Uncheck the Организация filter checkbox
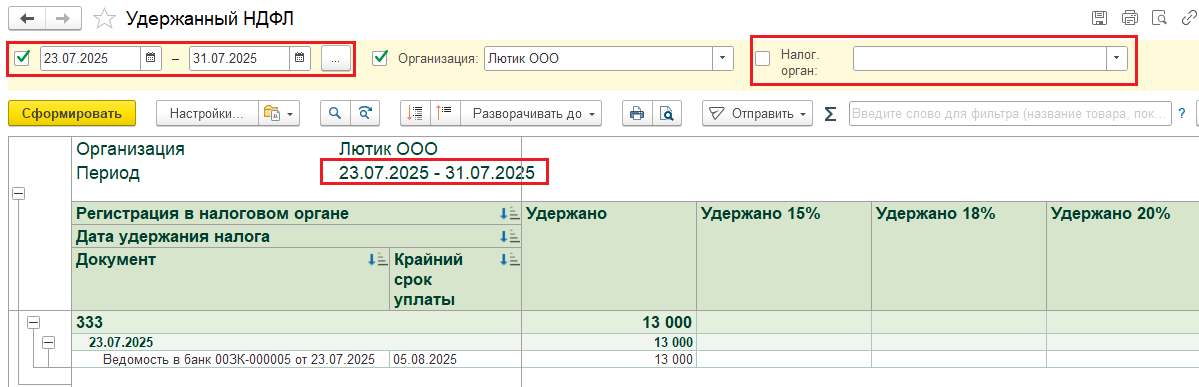 (380, 58)
